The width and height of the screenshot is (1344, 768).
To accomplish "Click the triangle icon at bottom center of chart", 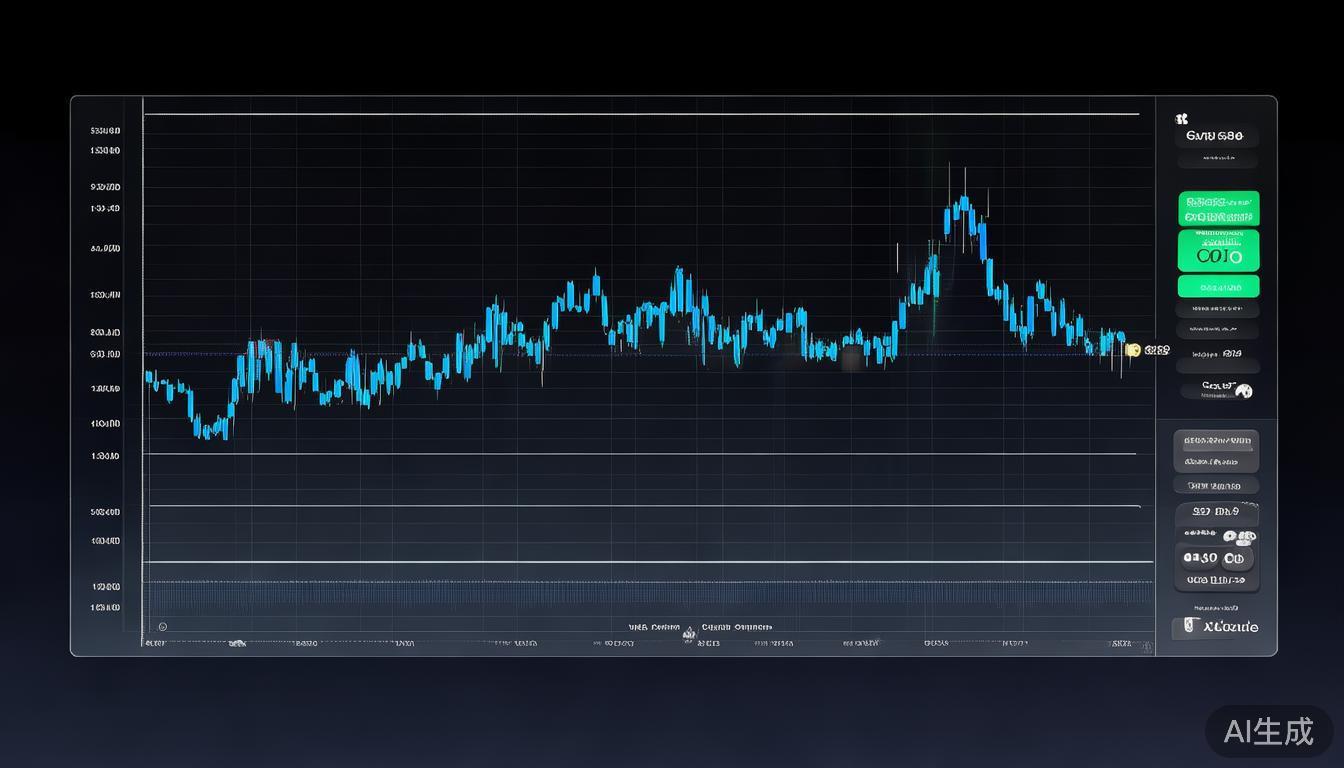I will [x=688, y=632].
